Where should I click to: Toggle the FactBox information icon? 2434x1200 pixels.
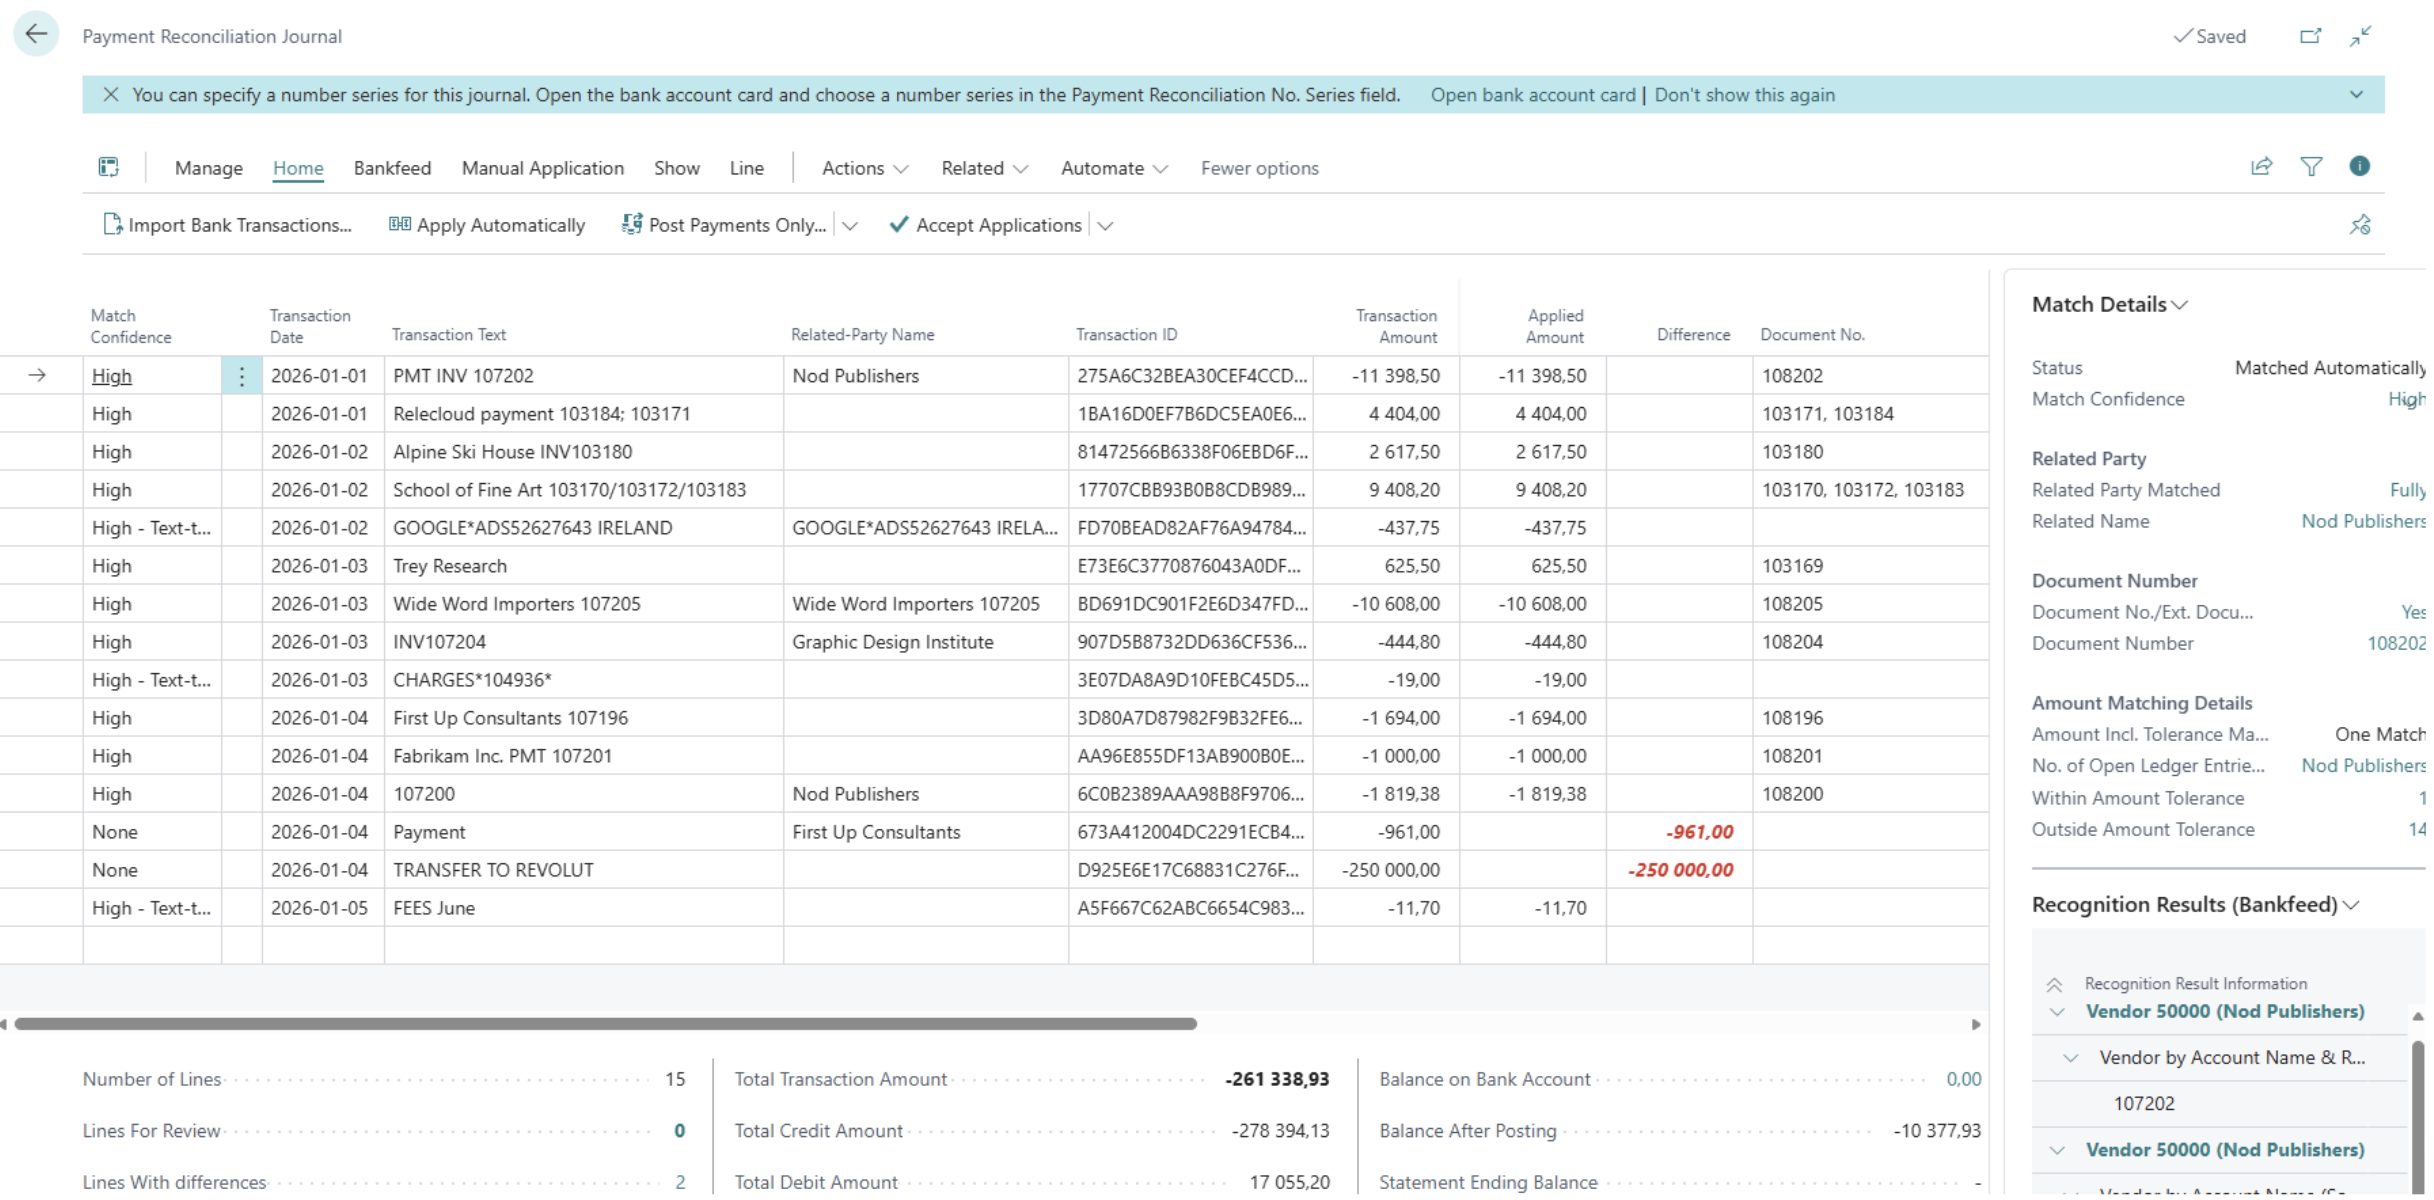pyautogui.click(x=2359, y=166)
